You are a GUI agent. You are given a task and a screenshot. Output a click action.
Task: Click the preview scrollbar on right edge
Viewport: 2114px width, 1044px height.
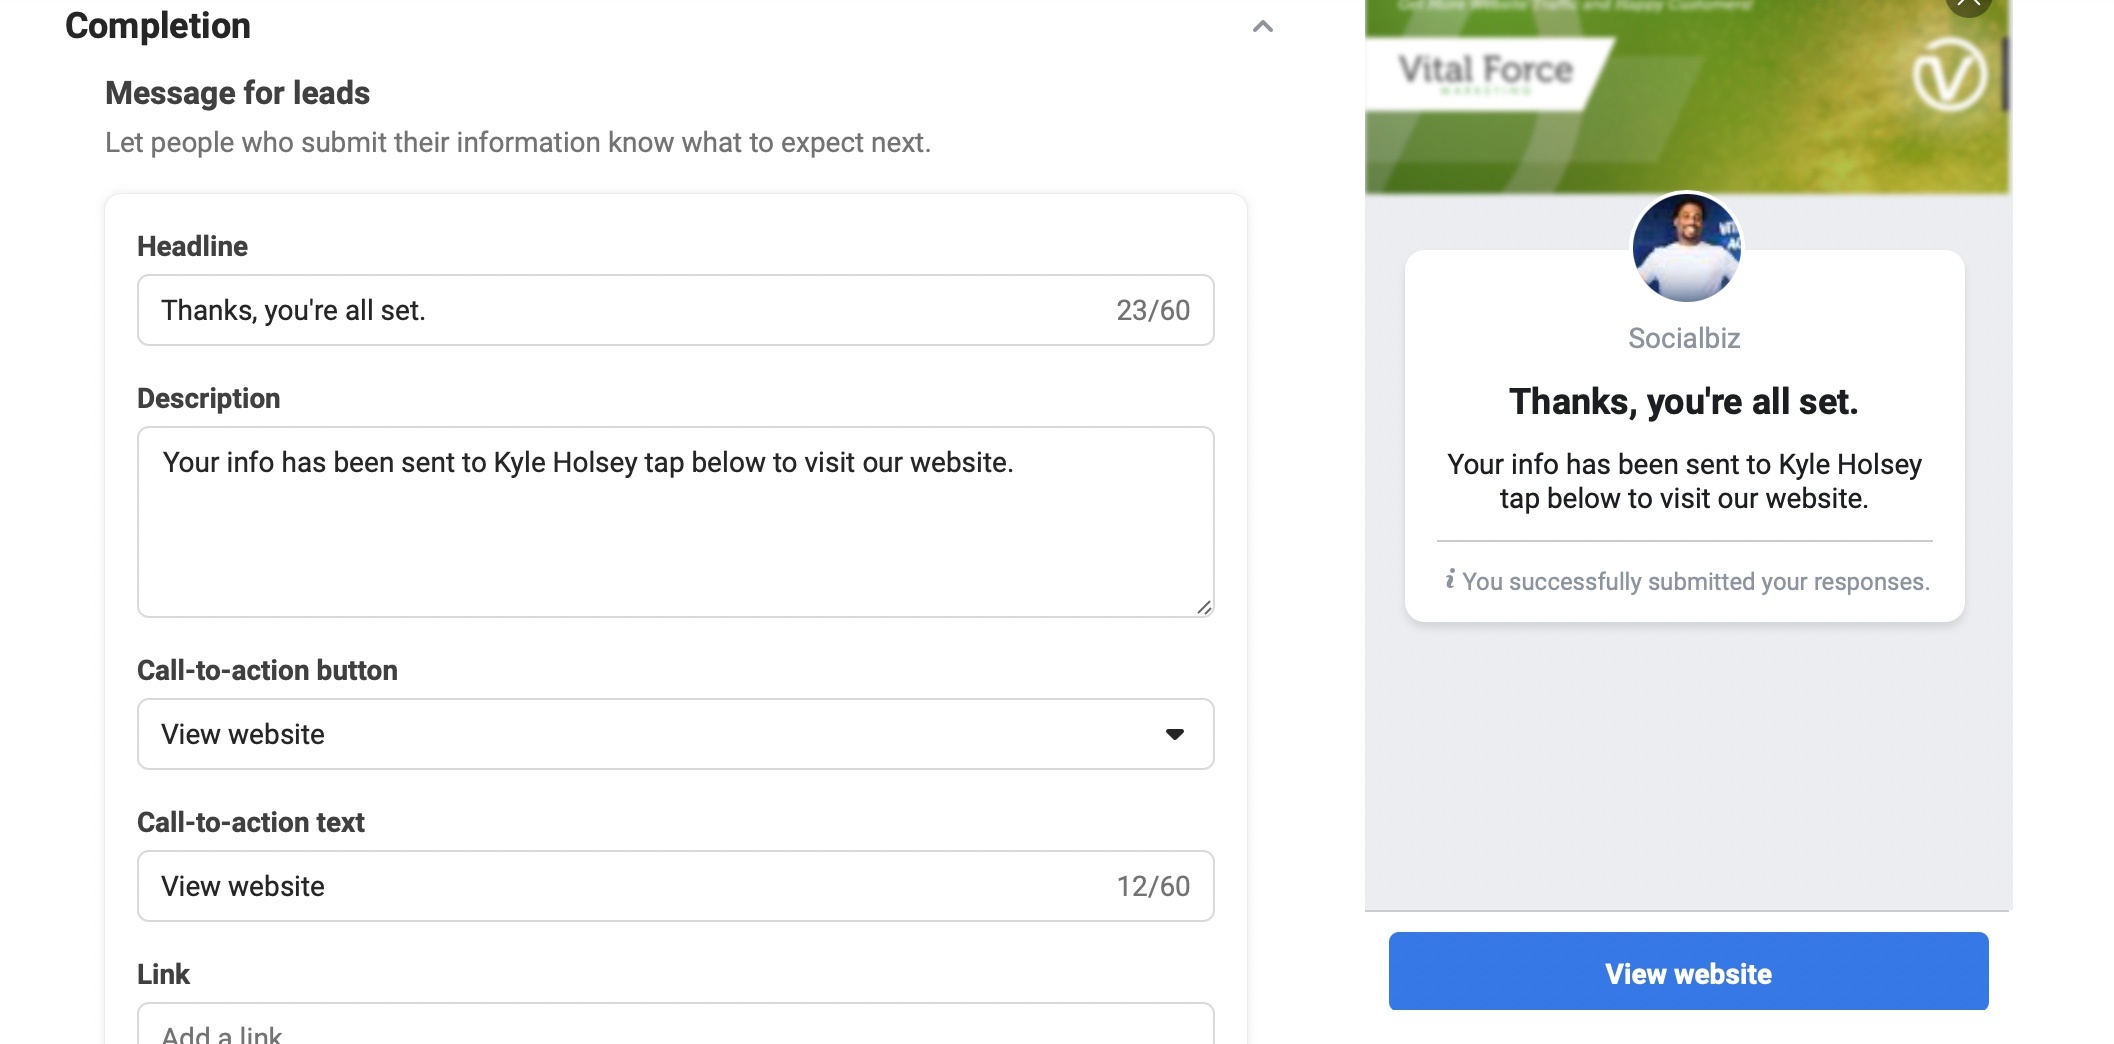coord(2004,75)
